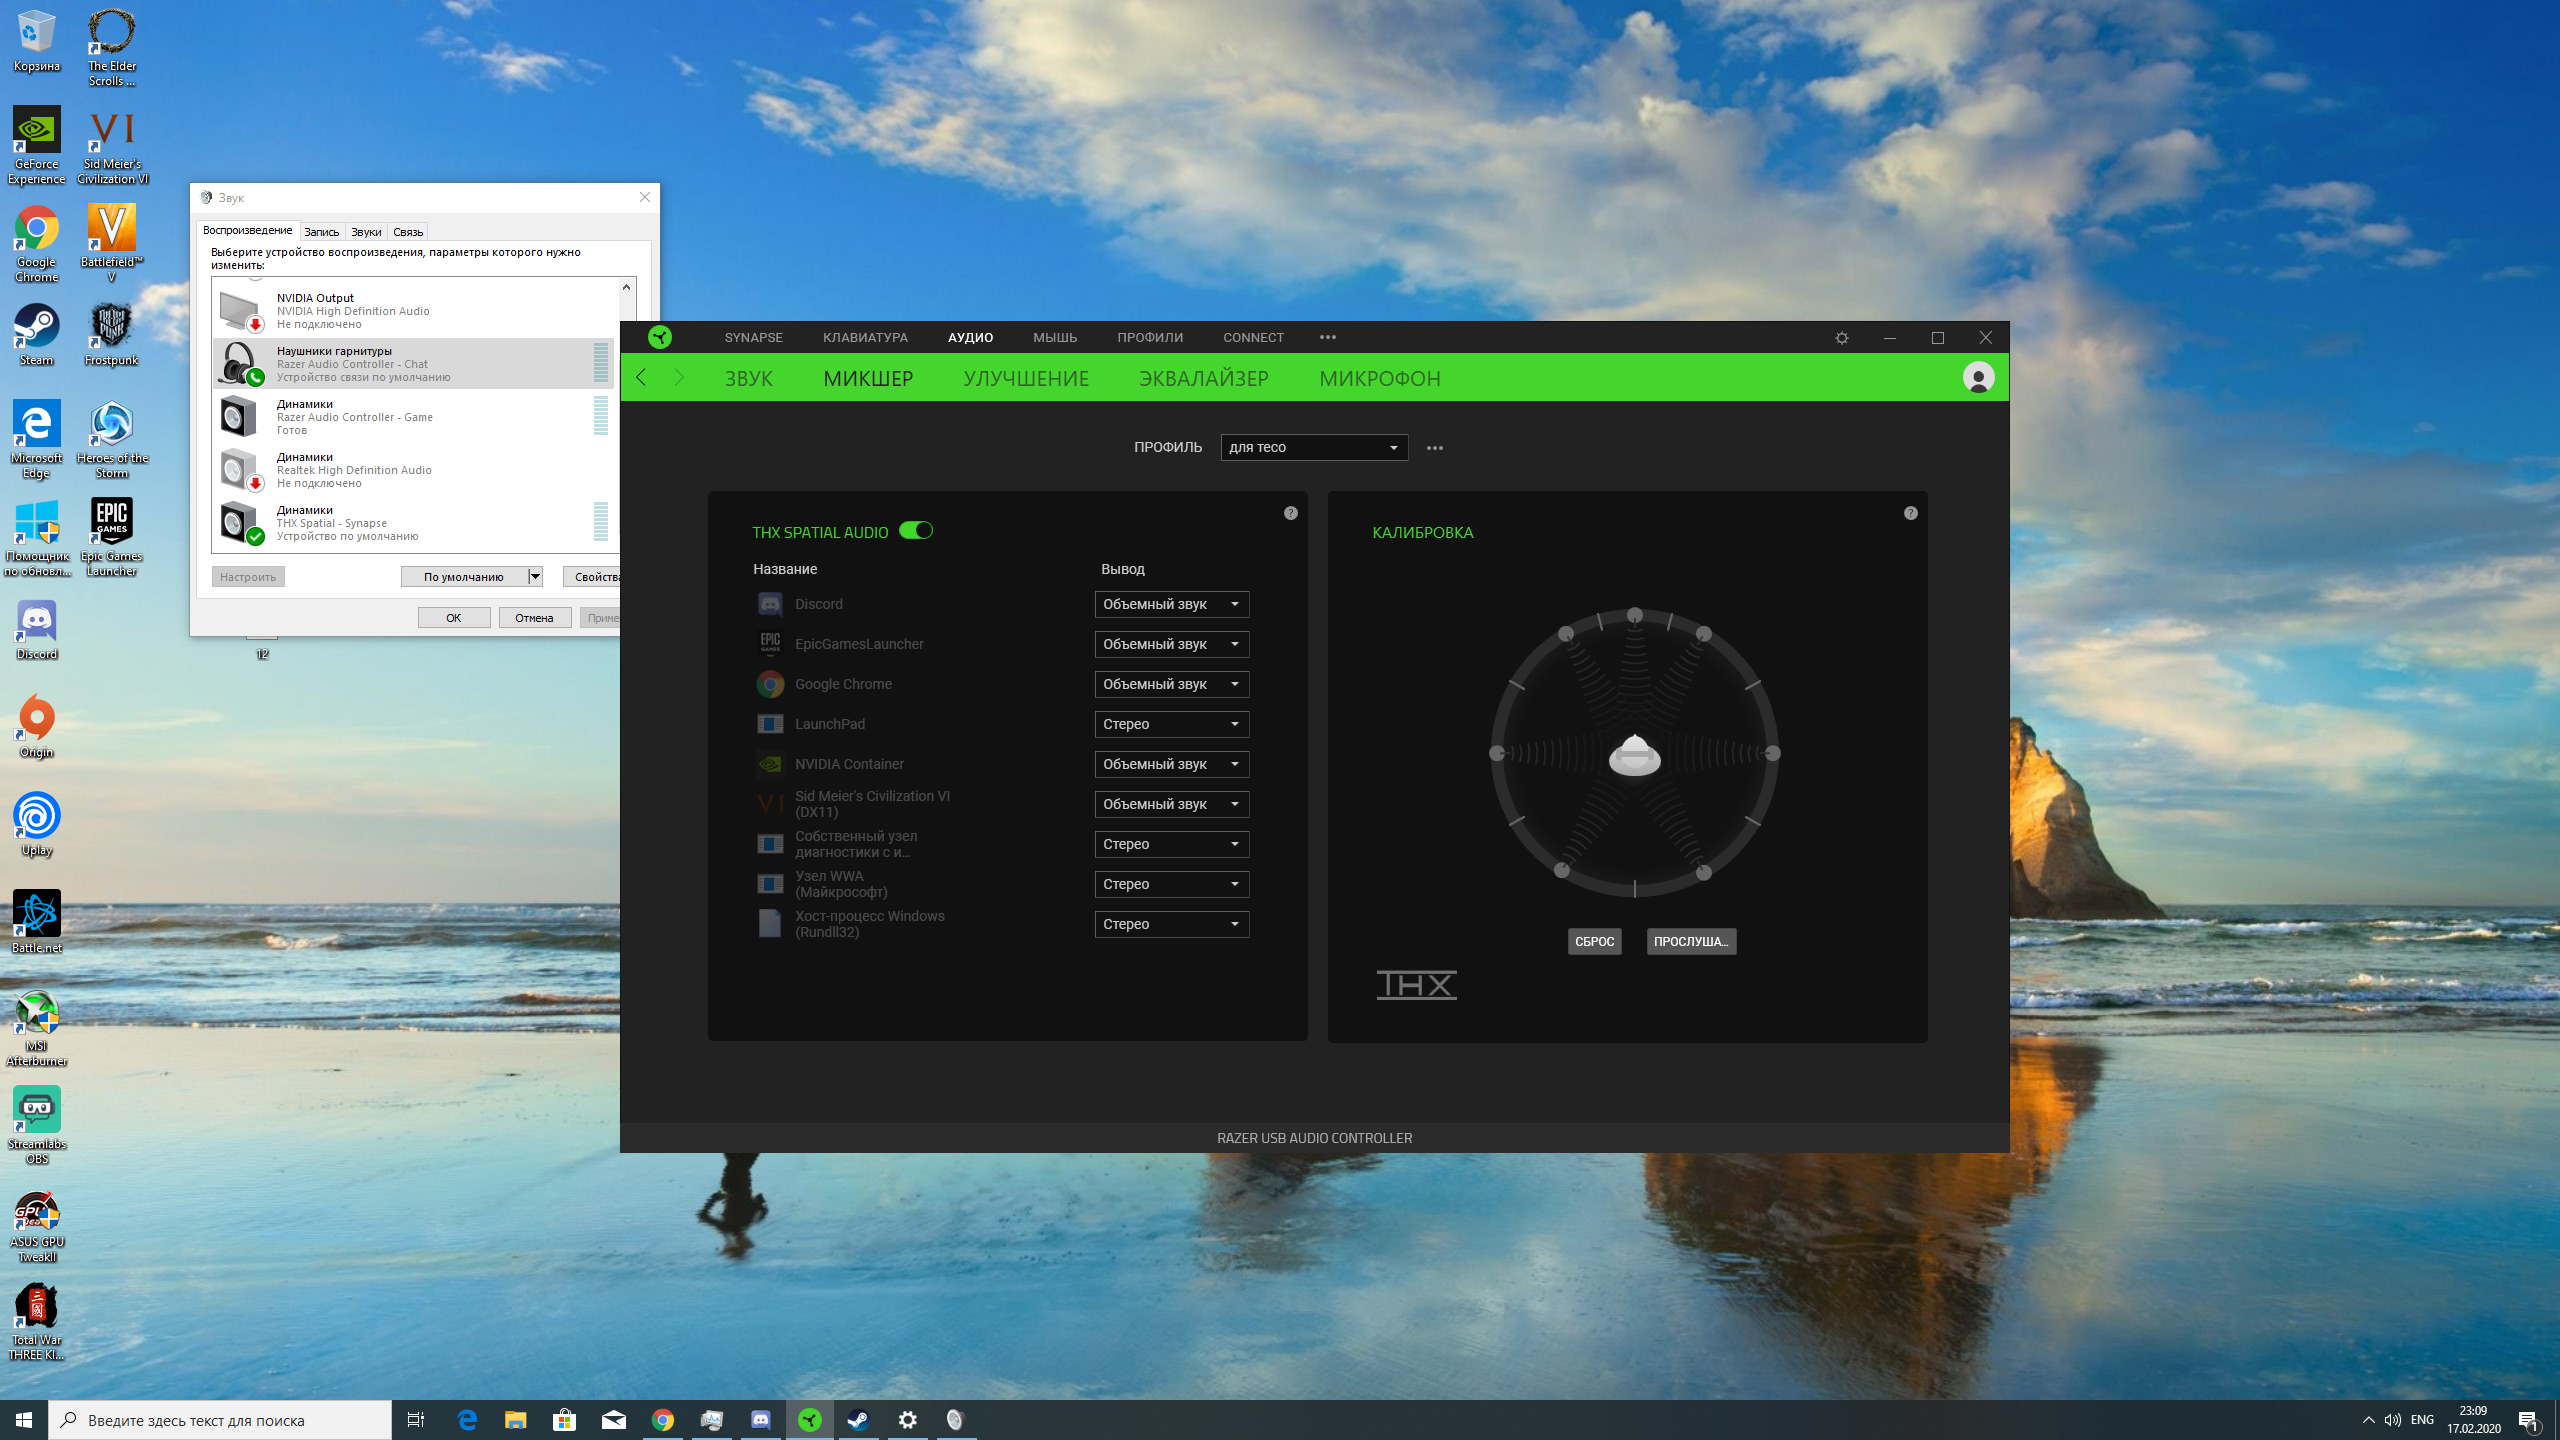Open calibration panel help icon

(x=1911, y=513)
